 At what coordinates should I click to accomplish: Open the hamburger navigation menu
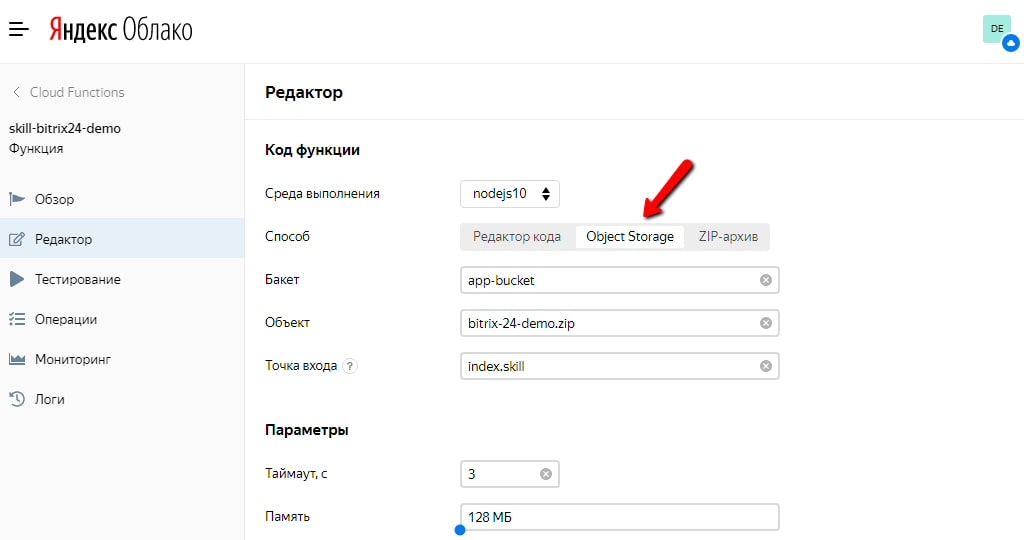(x=18, y=29)
